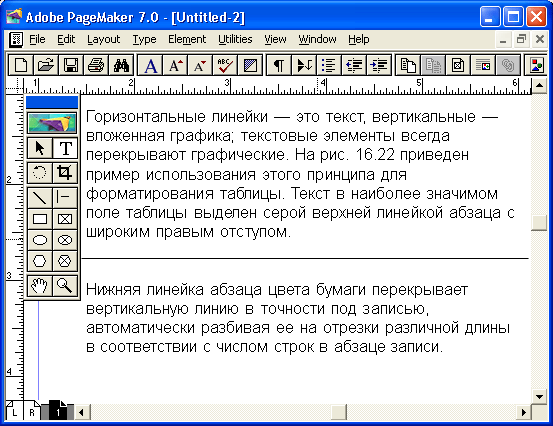Print using the printer toolbar icon

click(x=96, y=65)
